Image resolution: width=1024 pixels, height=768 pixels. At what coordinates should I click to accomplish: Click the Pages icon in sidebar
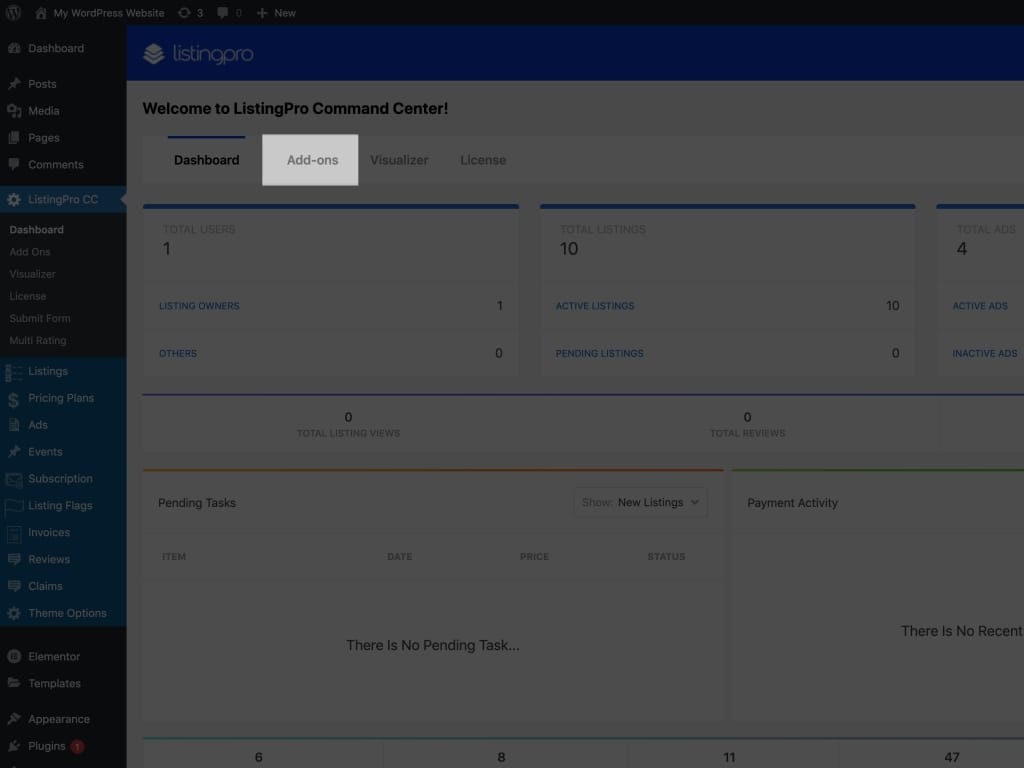[x=14, y=138]
